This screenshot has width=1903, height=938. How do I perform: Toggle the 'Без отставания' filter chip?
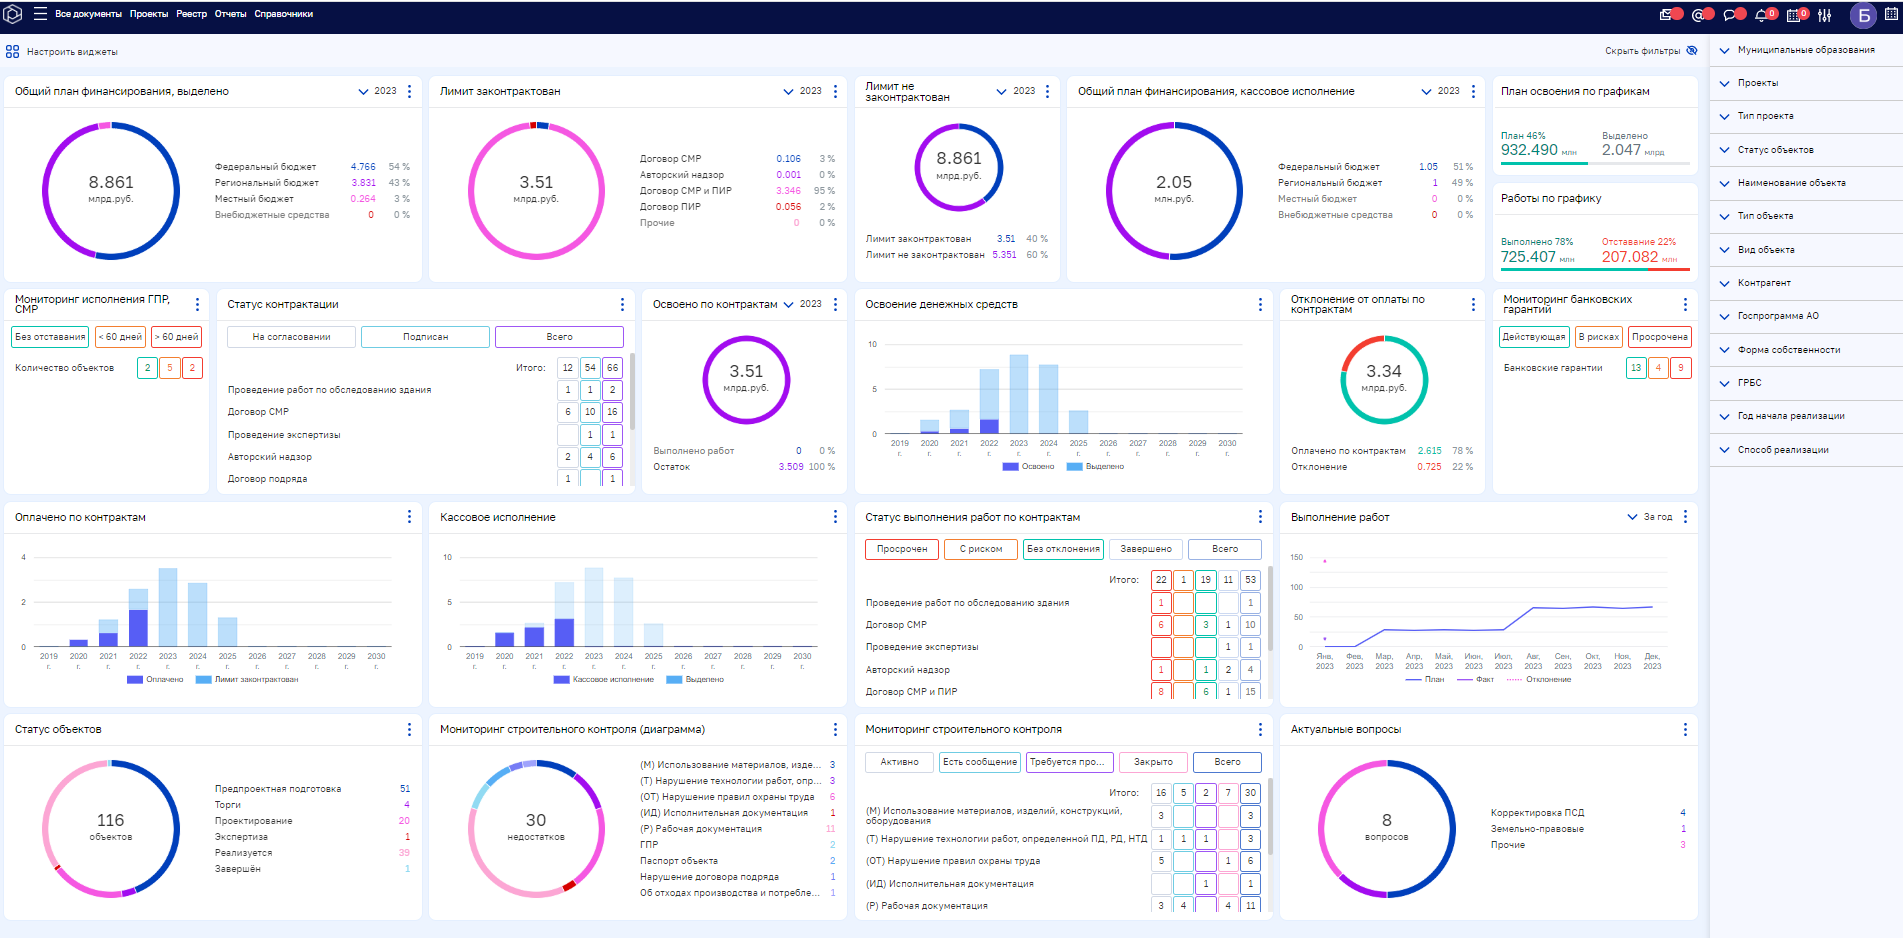click(50, 337)
